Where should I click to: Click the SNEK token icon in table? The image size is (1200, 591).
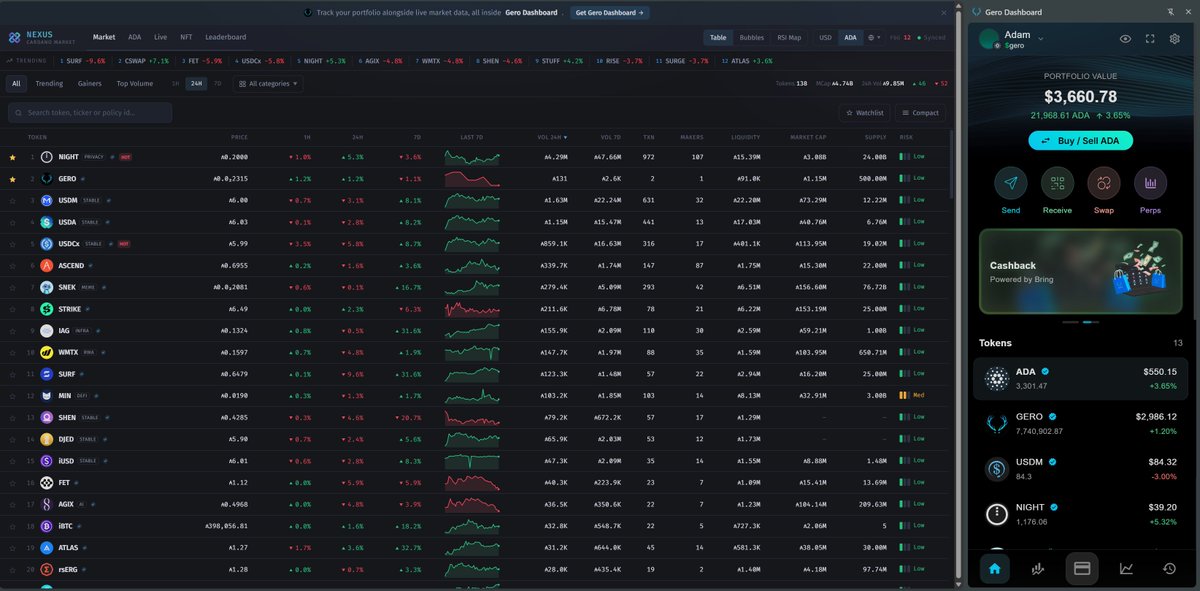[46, 287]
